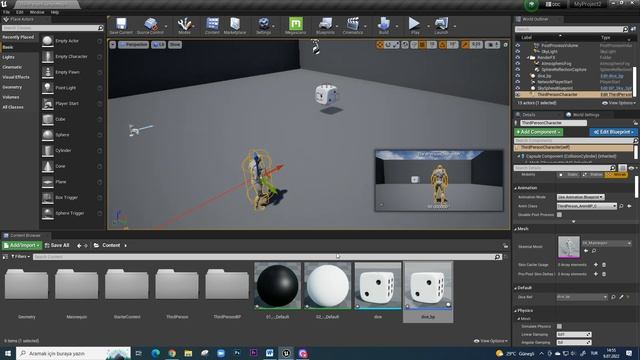The image size is (640, 360).
Task: Open the Content toolbar icon
Action: click(x=212, y=25)
